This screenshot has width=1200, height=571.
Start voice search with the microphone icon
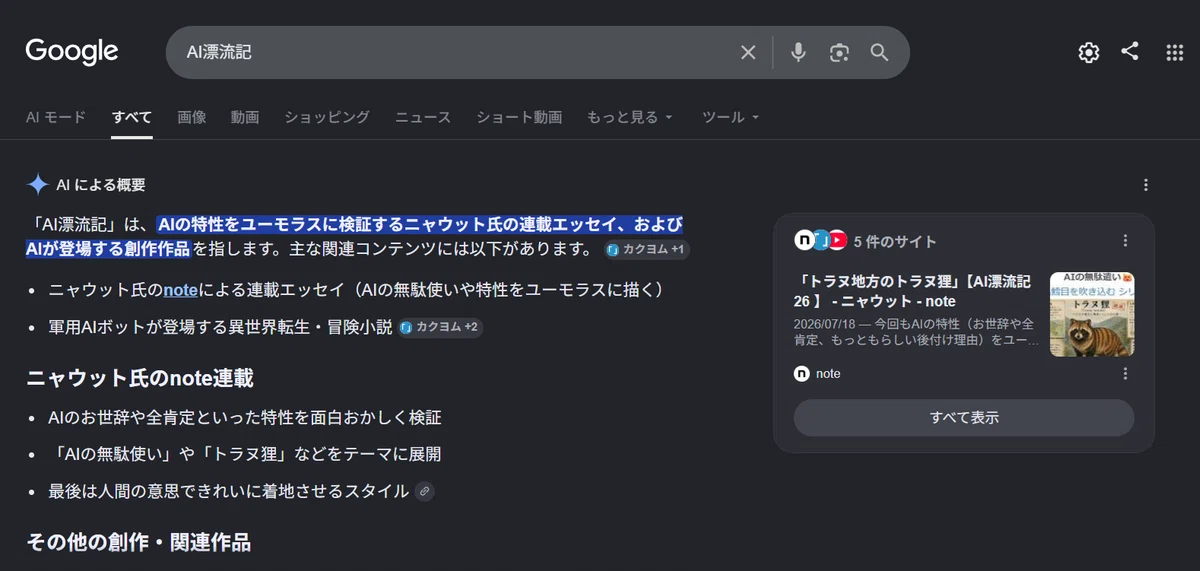[x=798, y=53]
